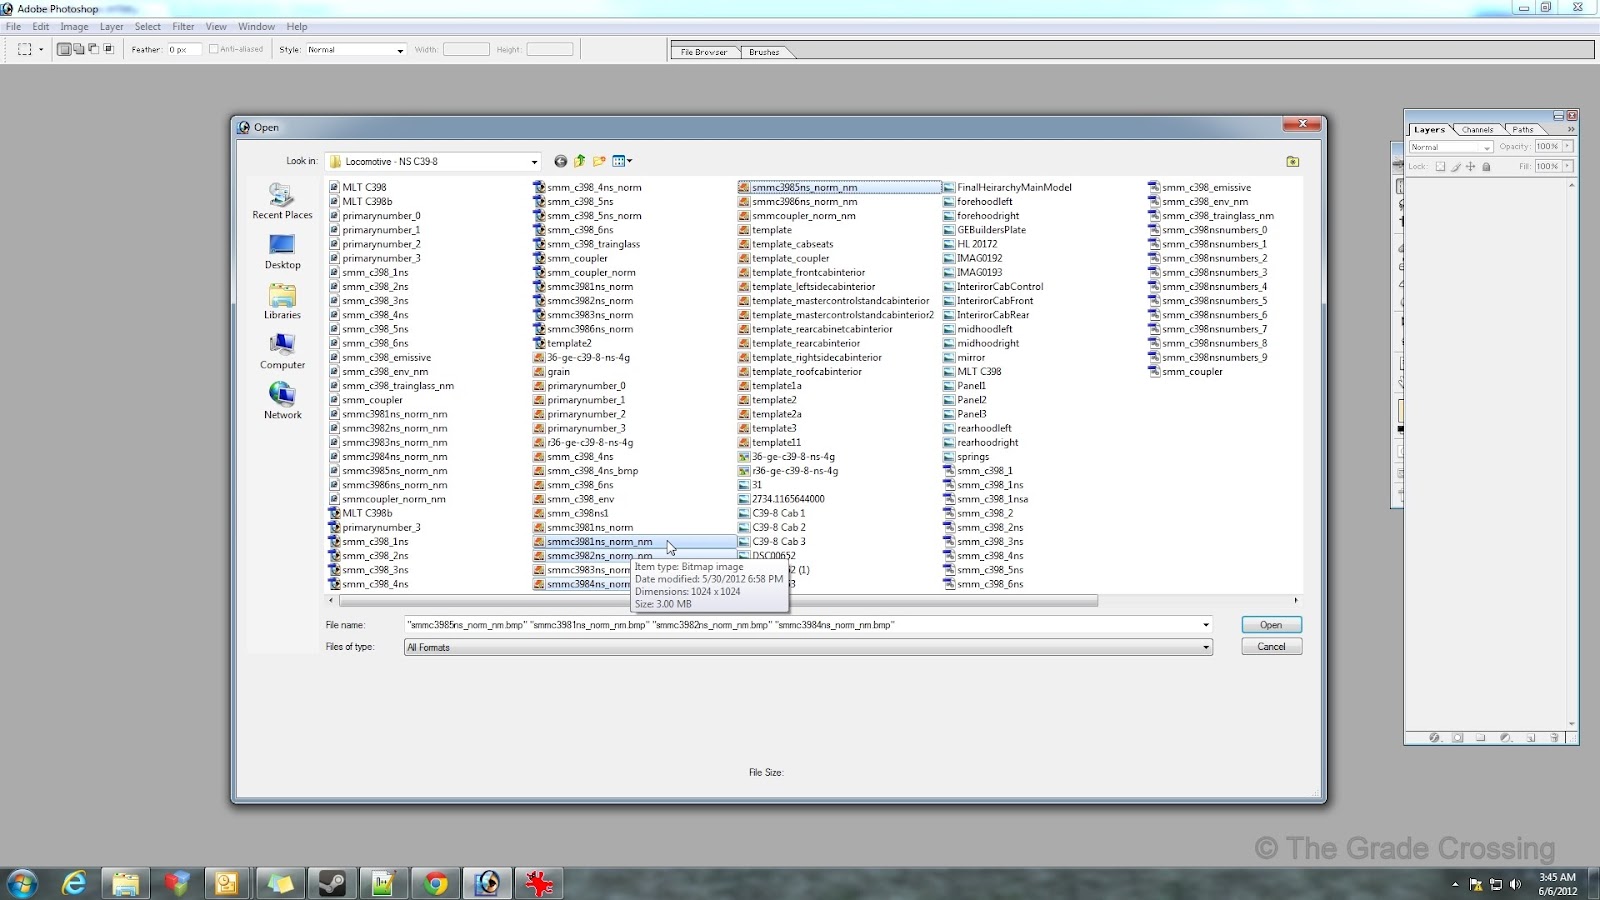Choose Add to Selection mode

pyautogui.click(x=79, y=49)
